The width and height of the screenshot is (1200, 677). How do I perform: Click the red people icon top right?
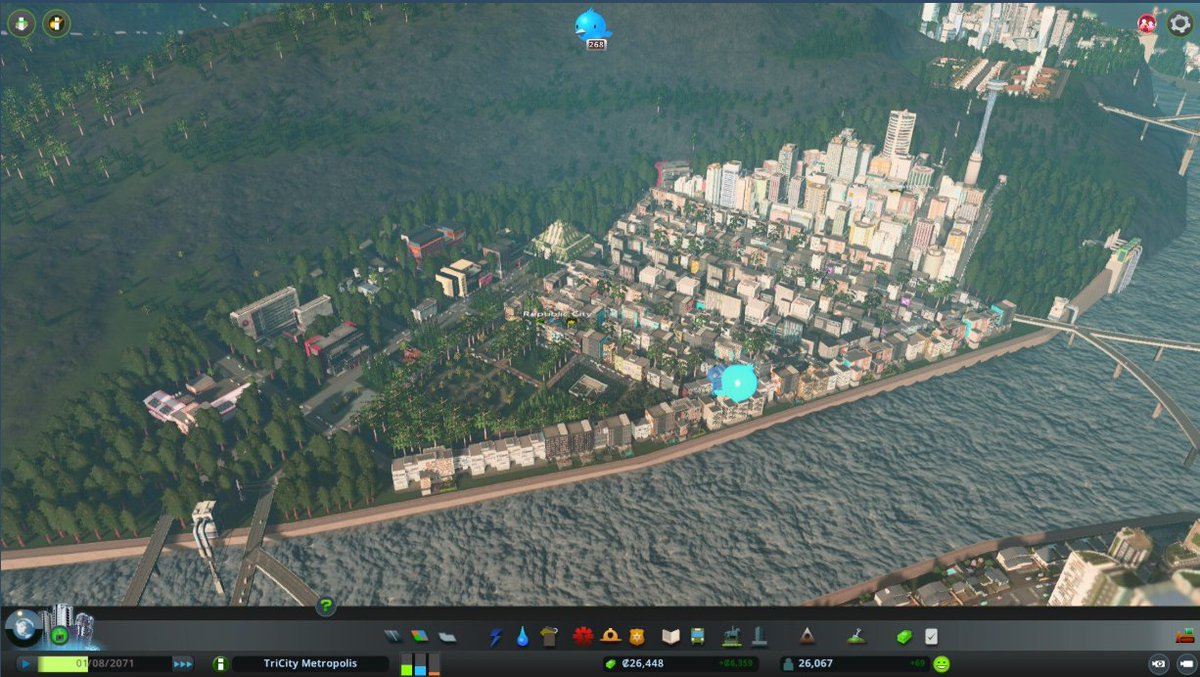click(x=1147, y=24)
